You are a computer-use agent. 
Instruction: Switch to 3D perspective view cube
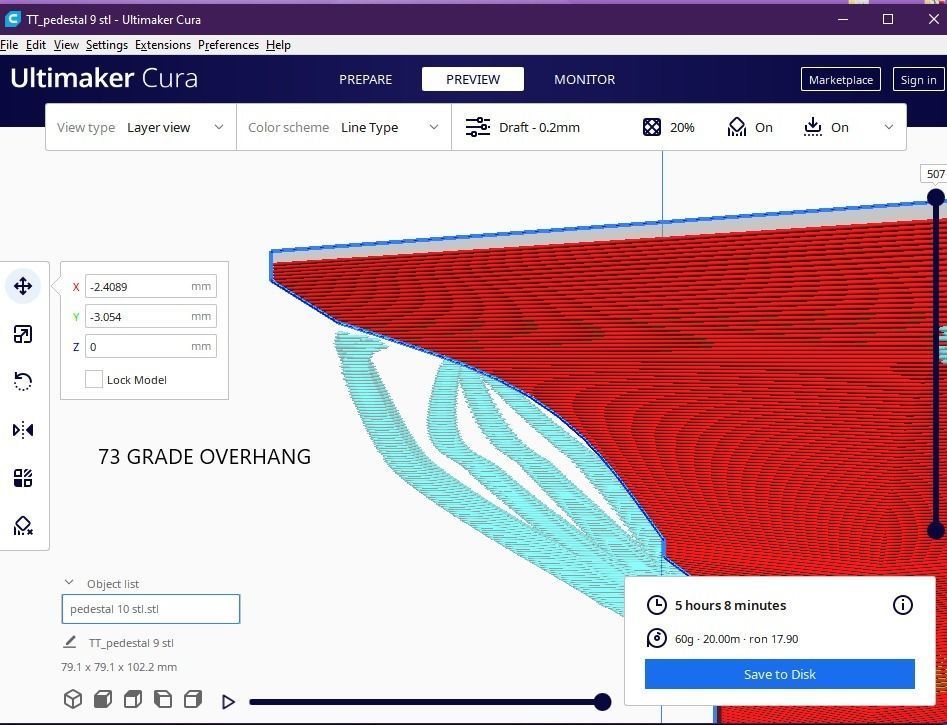73,699
